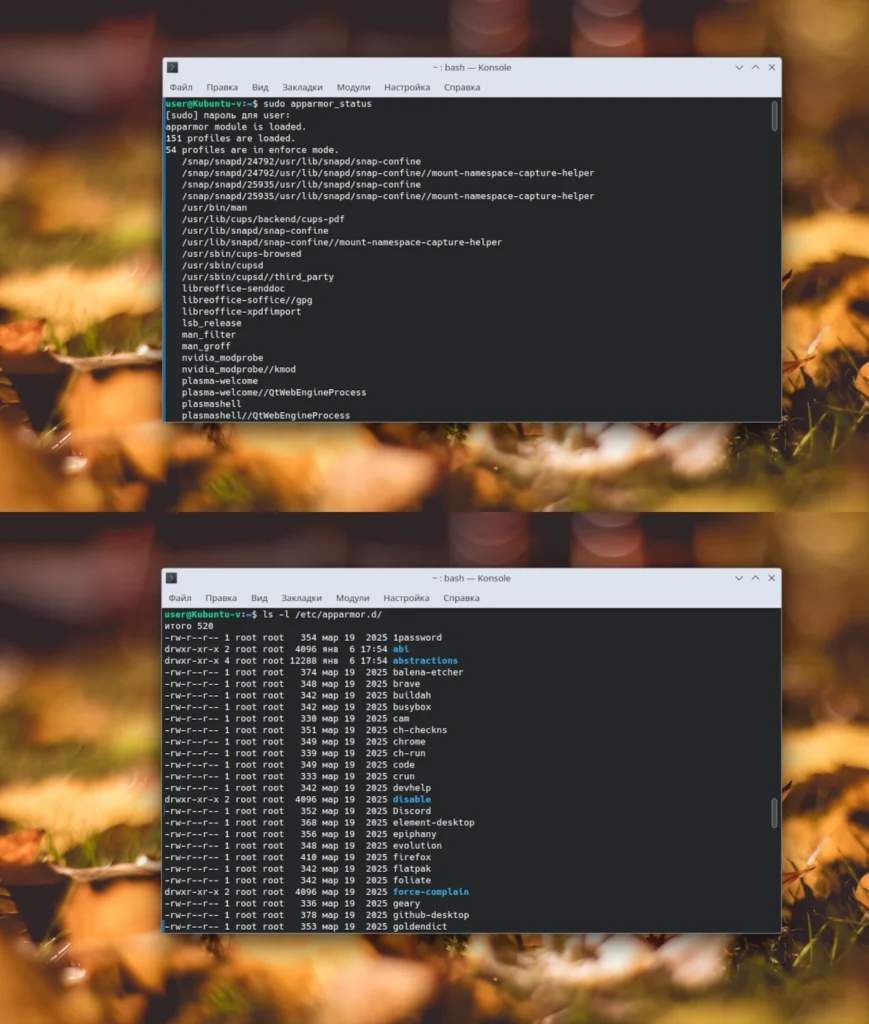Click 'devhelp' file name
Viewport: 869px width, 1024px height.
(411, 788)
